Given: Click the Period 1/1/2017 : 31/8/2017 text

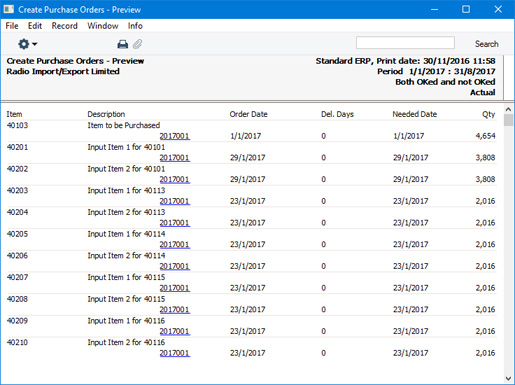Looking at the screenshot, I should [x=436, y=71].
